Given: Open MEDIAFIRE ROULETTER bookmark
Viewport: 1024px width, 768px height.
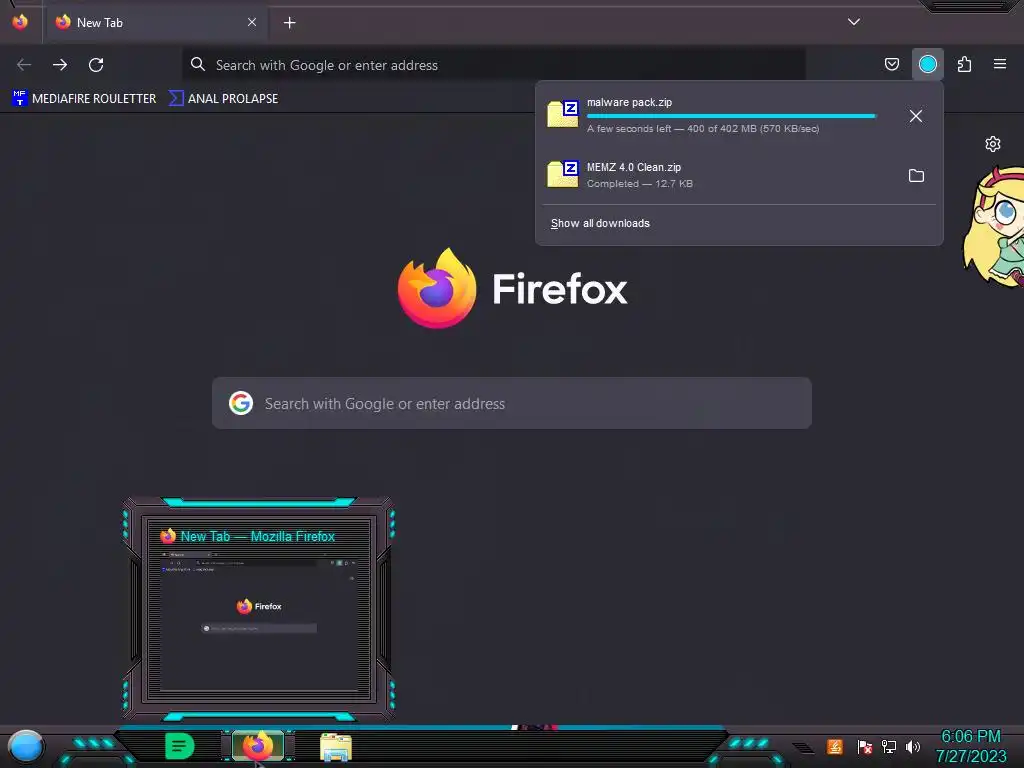Looking at the screenshot, I should tap(84, 99).
